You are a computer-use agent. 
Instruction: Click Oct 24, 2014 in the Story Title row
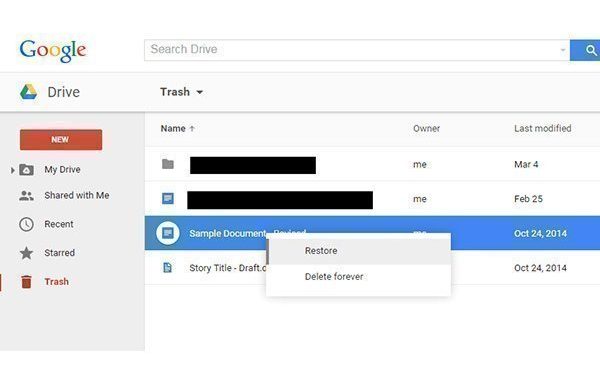(x=540, y=268)
